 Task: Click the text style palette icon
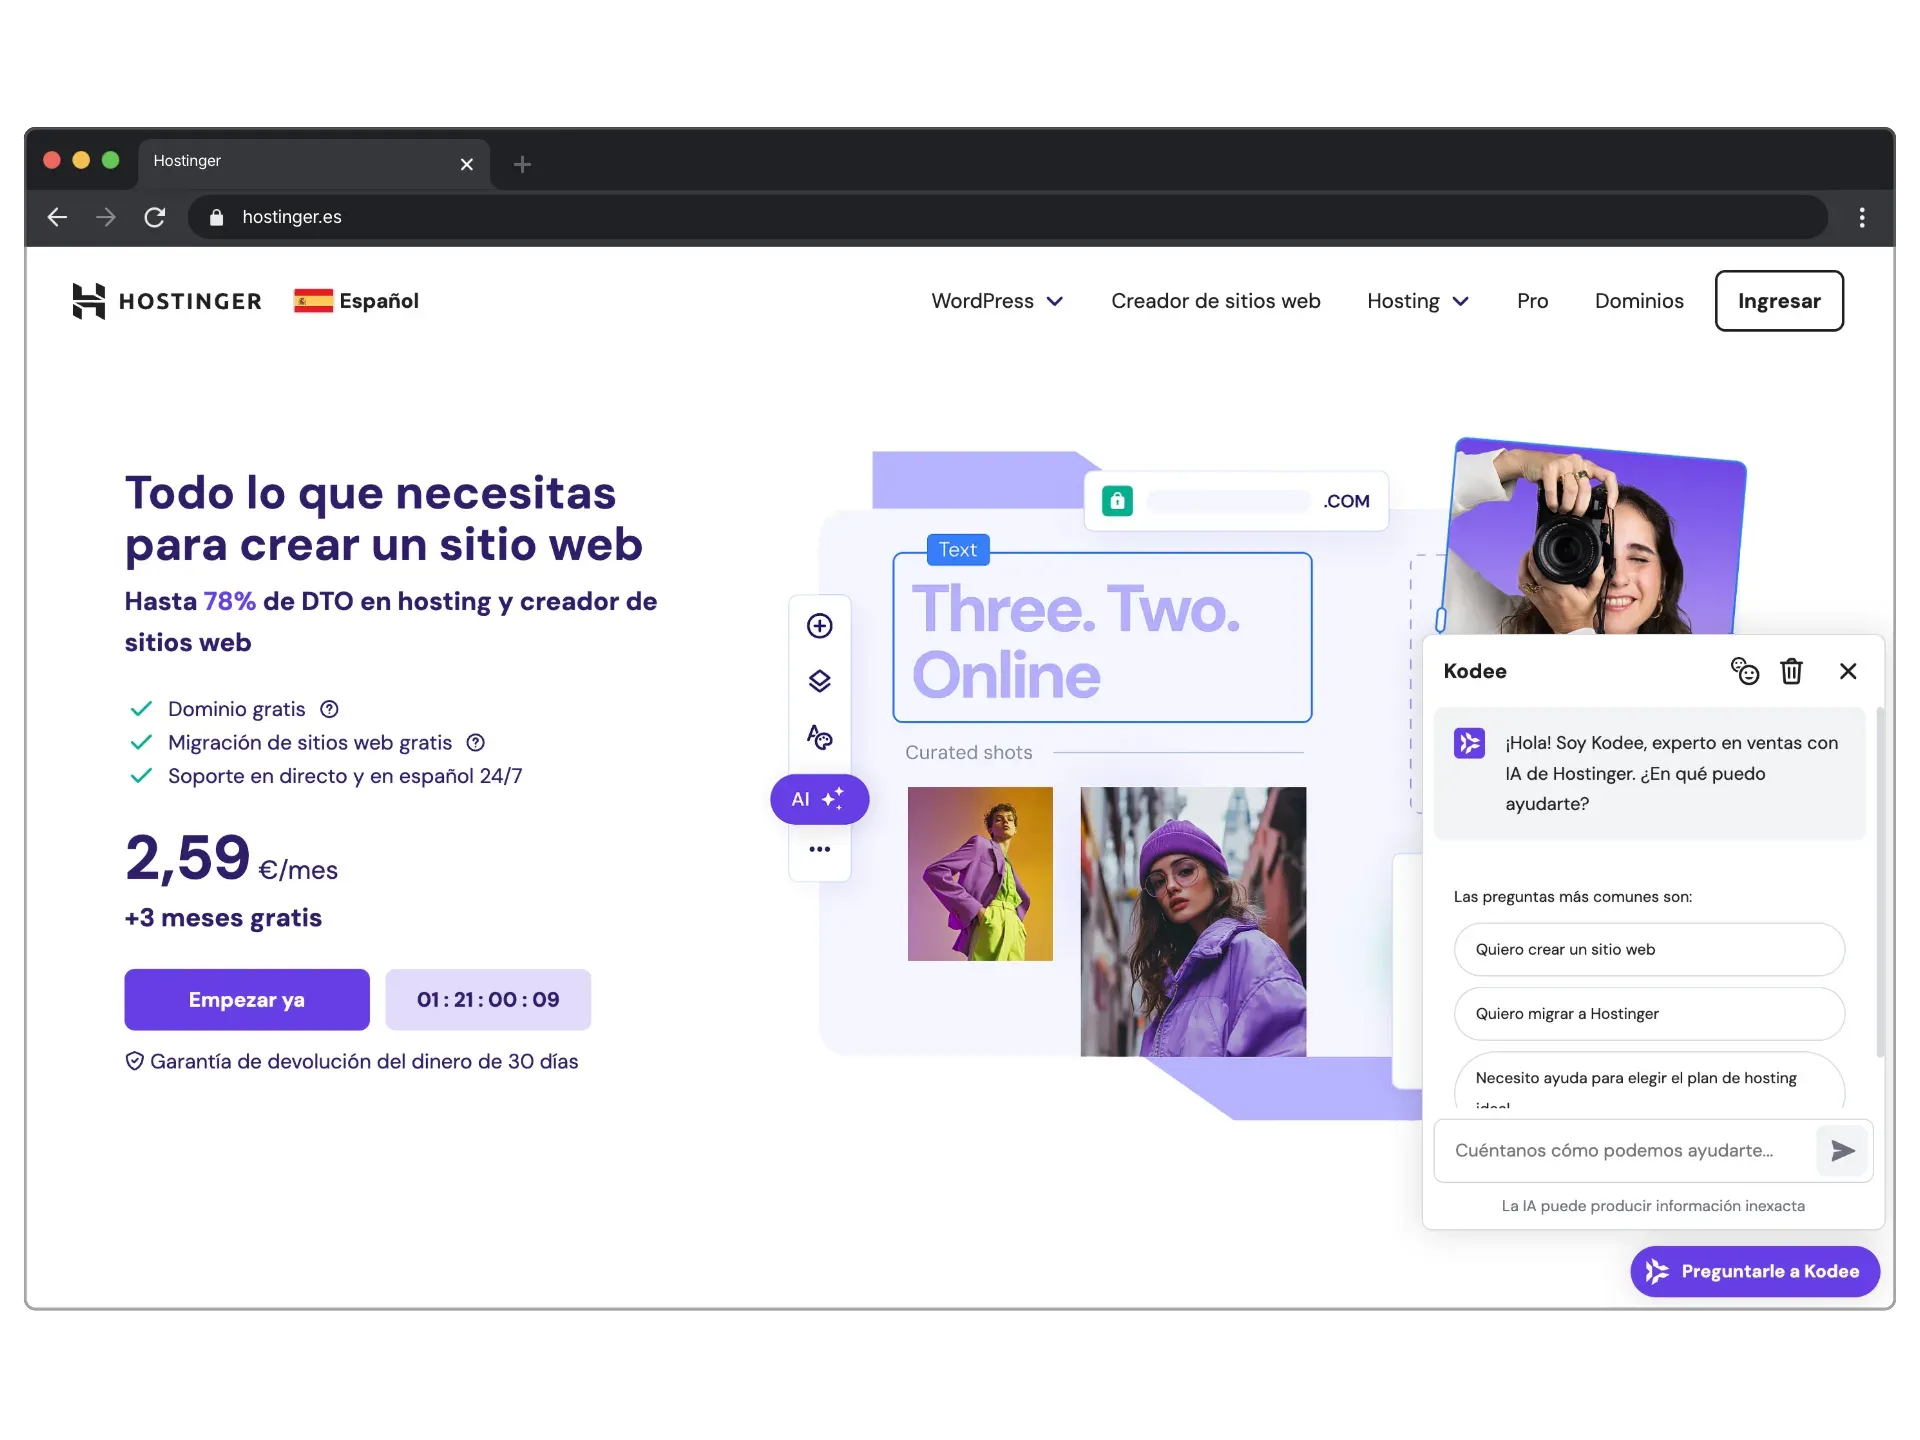[820, 737]
